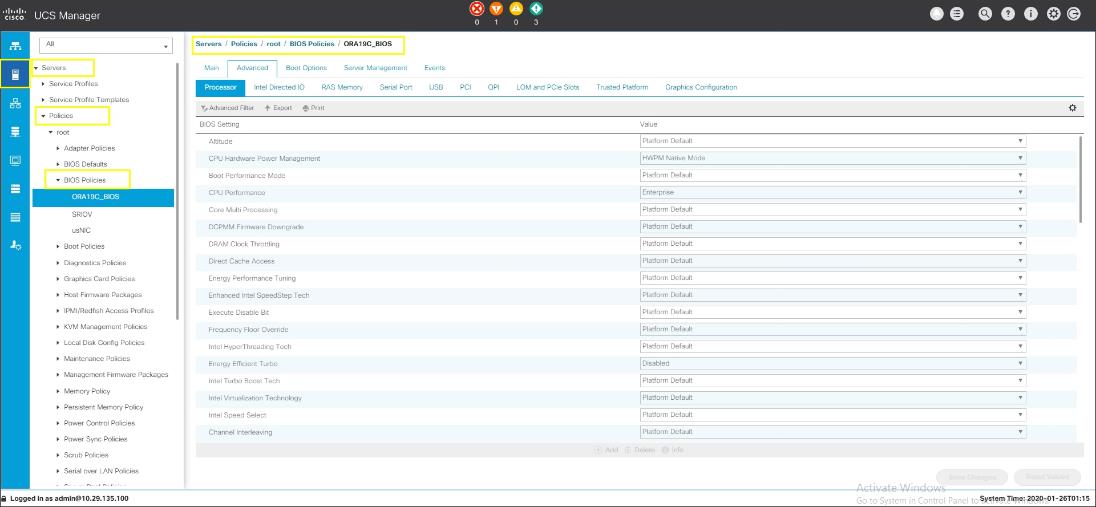This screenshot has width=1096, height=507.
Task: Select the SRIOV BIOS policy
Action: pyautogui.click(x=82, y=215)
